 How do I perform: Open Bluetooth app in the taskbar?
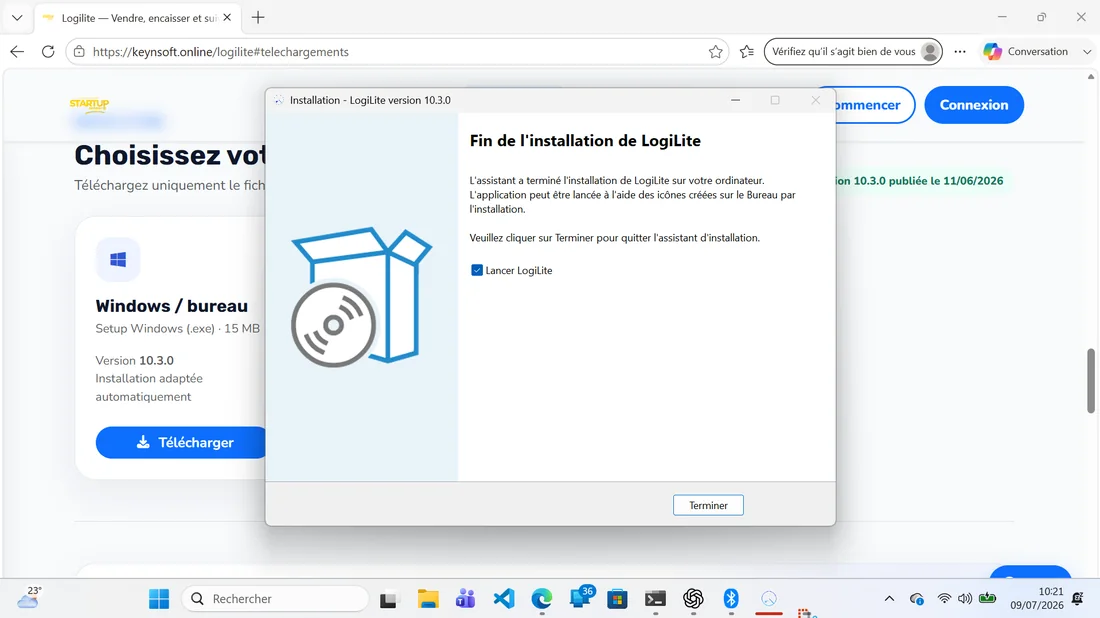[731, 599]
